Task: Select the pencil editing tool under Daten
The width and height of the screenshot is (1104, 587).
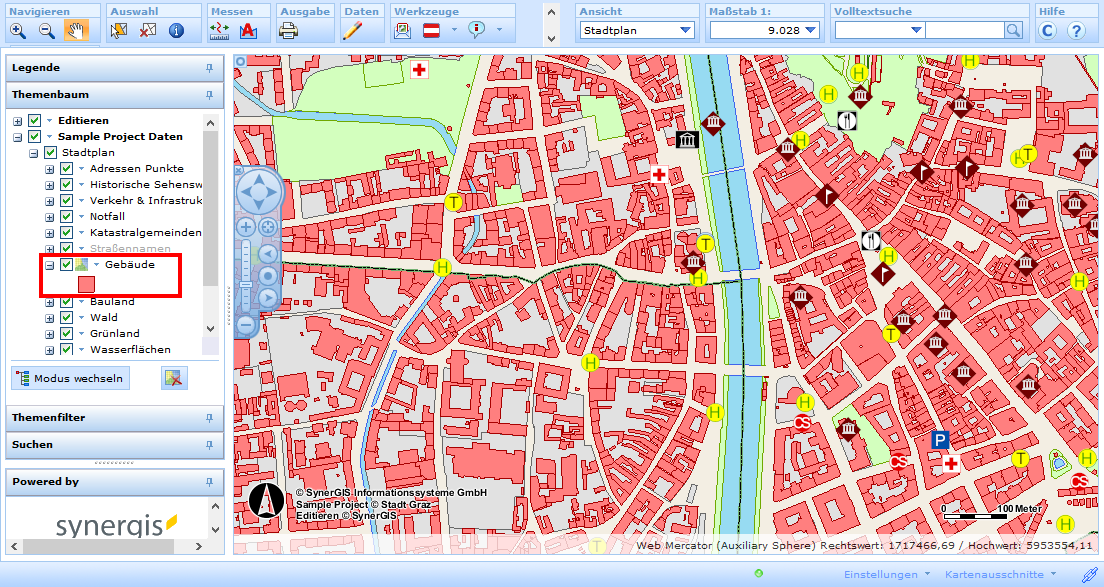Action: click(x=352, y=30)
